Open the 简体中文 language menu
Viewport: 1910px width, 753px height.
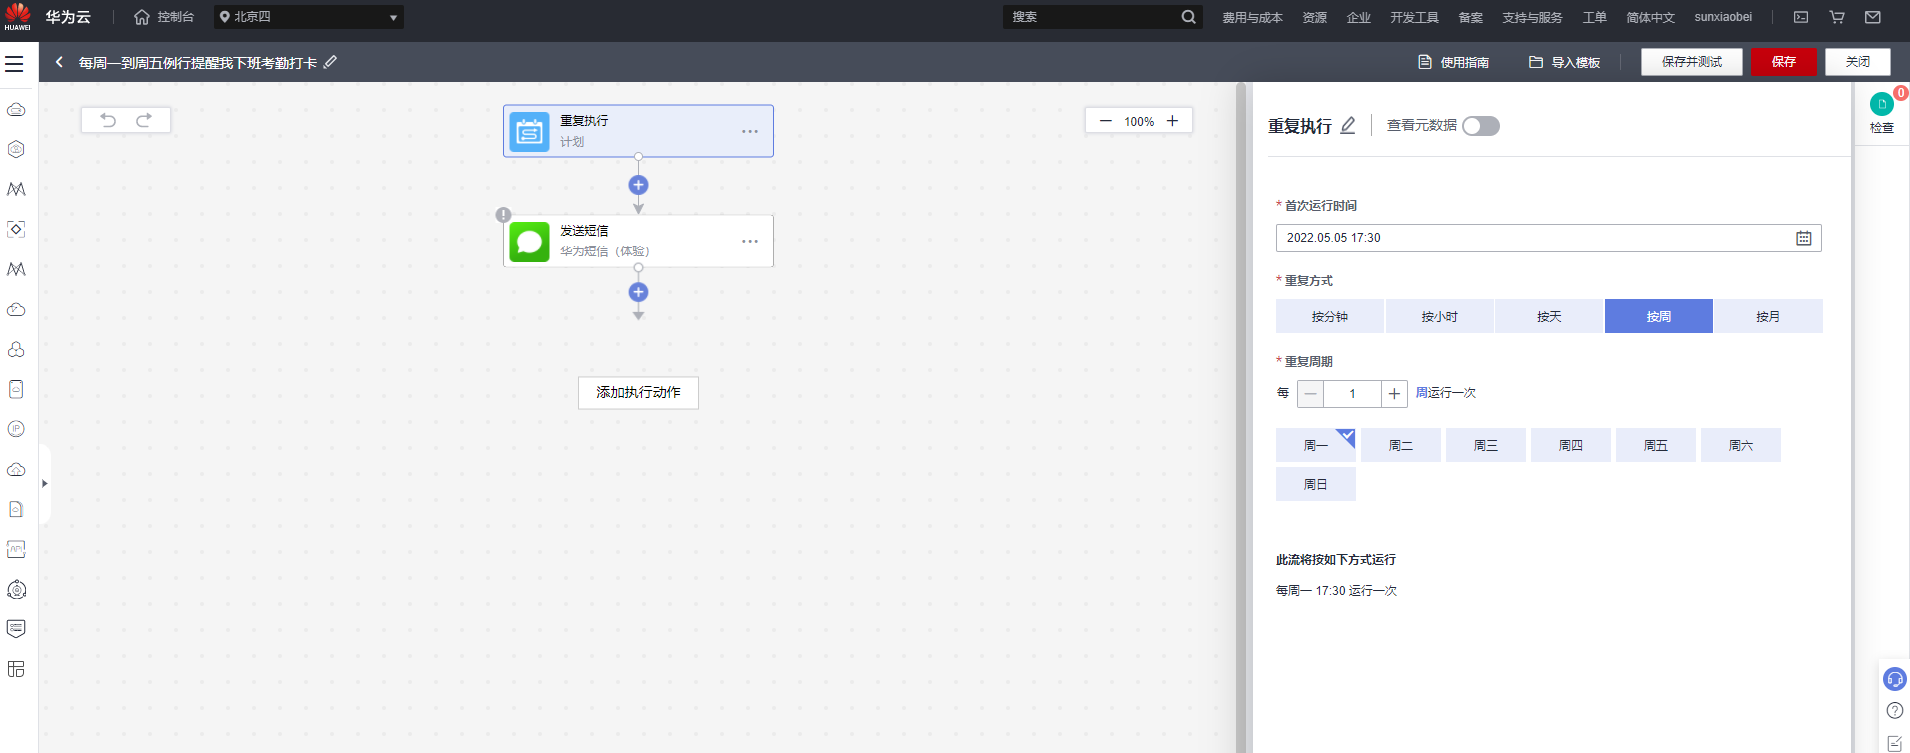click(1650, 17)
